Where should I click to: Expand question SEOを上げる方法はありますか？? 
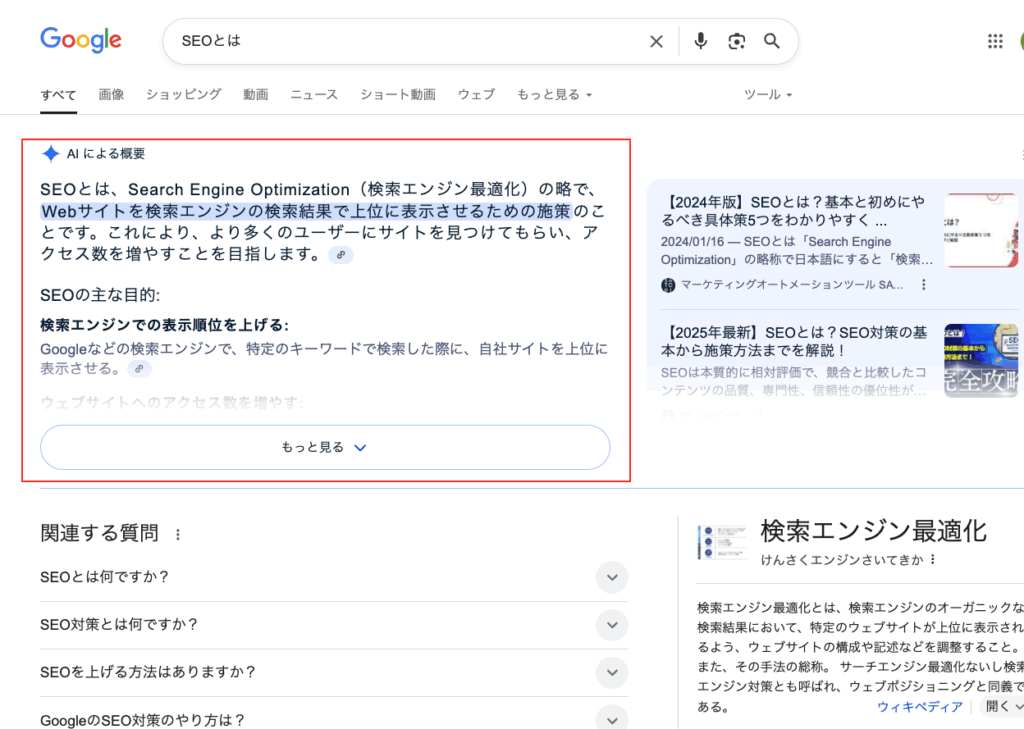[334, 672]
